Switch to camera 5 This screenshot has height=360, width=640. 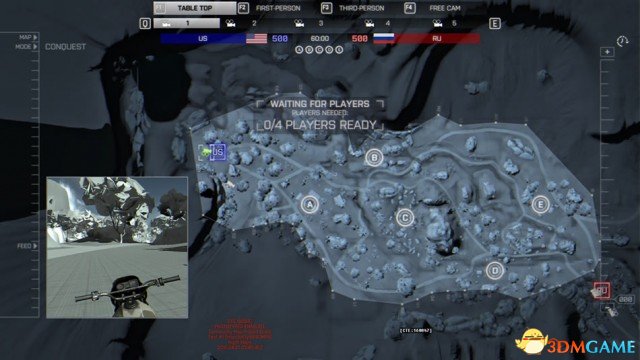(447, 23)
